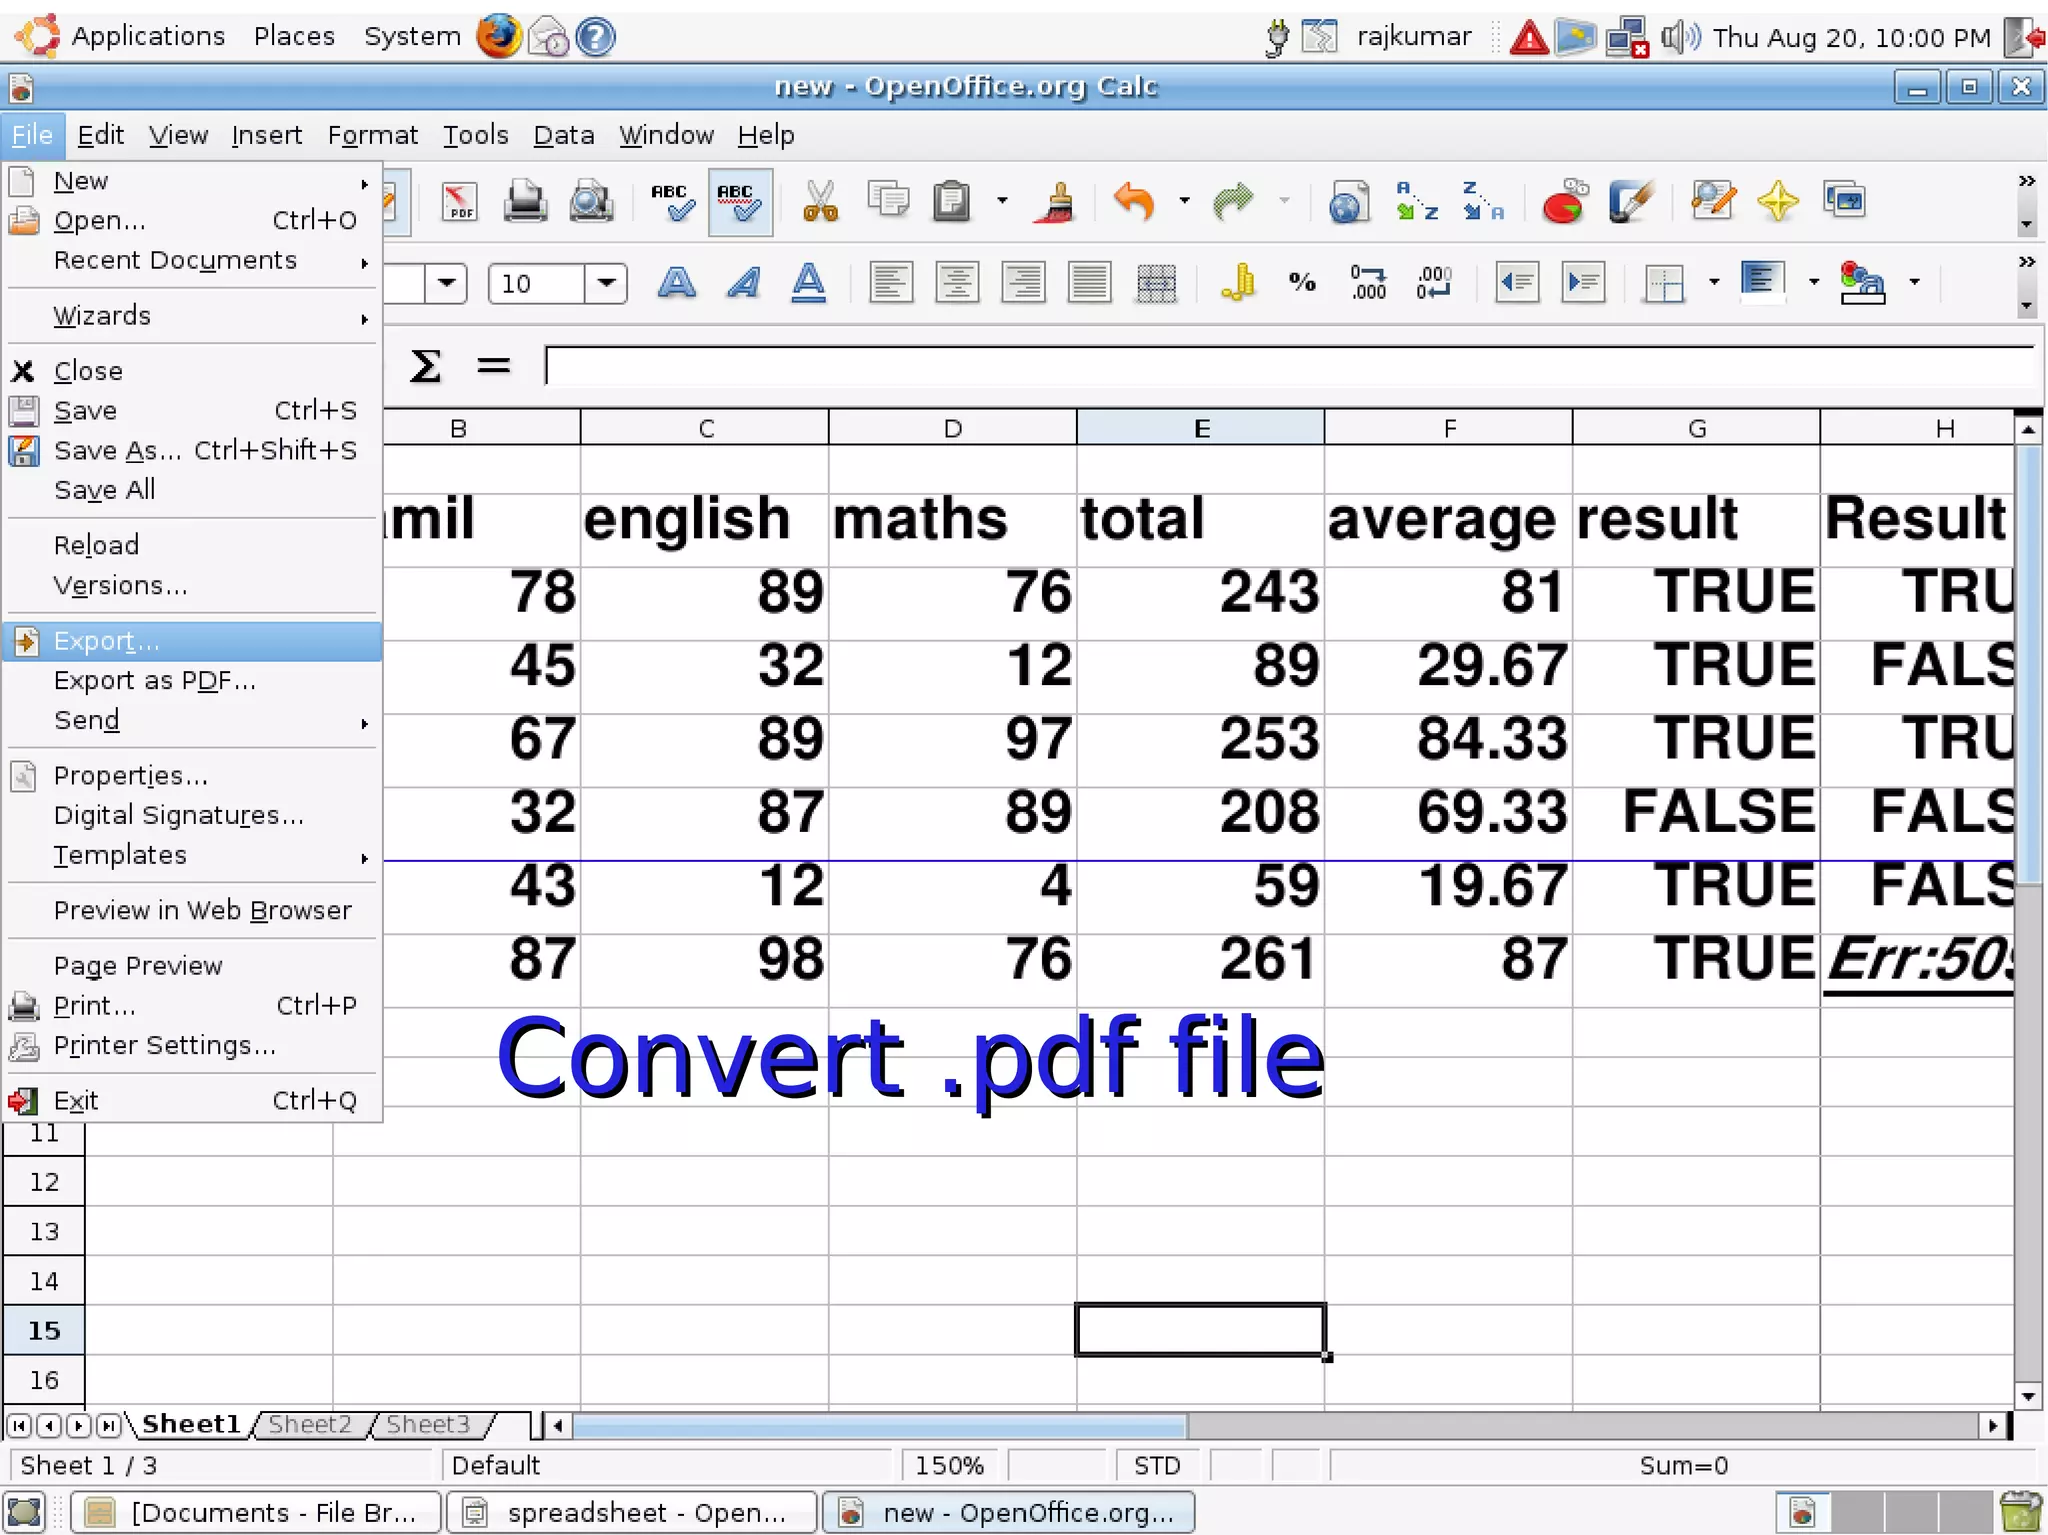Open Find & Replace toolbar icon
2048x1535 pixels.
click(x=1713, y=202)
